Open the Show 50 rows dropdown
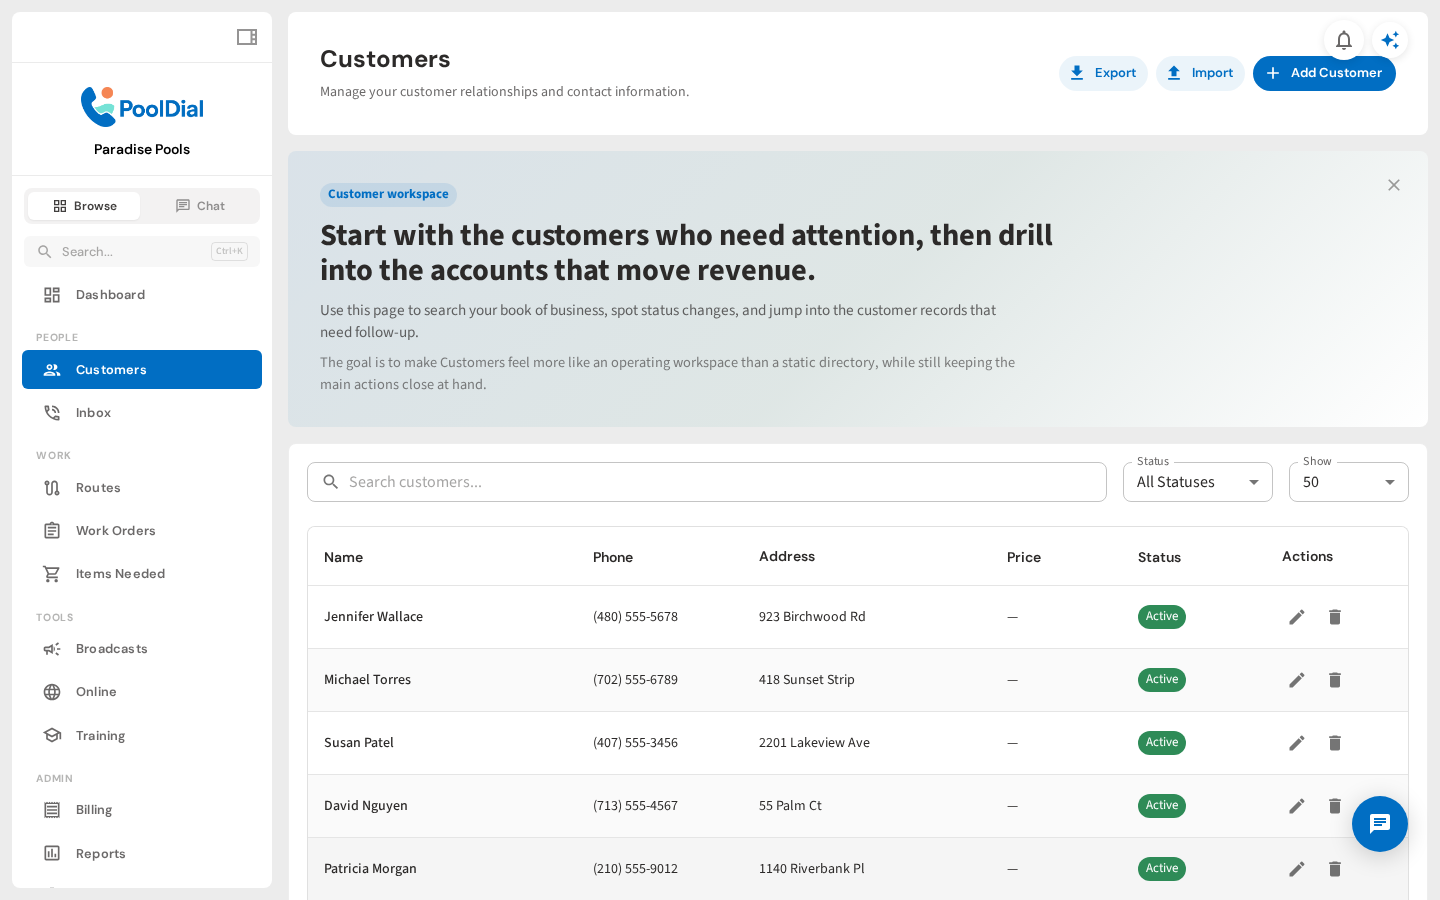This screenshot has height=900, width=1440. 1349,482
